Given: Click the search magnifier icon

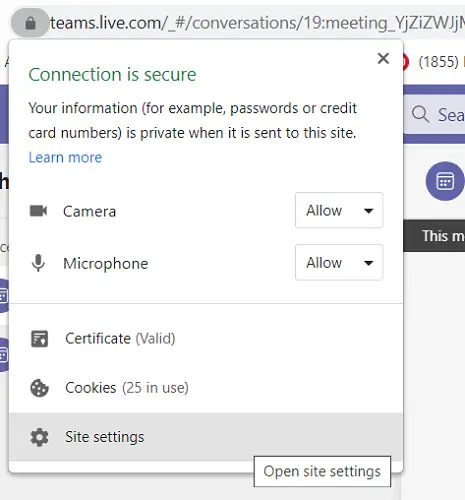Looking at the screenshot, I should pos(420,115).
